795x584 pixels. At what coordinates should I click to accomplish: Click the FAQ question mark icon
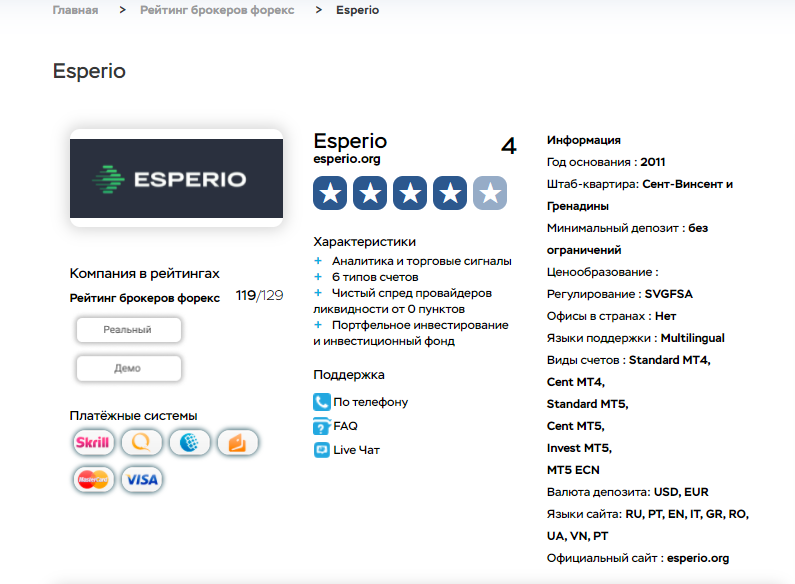(x=321, y=426)
